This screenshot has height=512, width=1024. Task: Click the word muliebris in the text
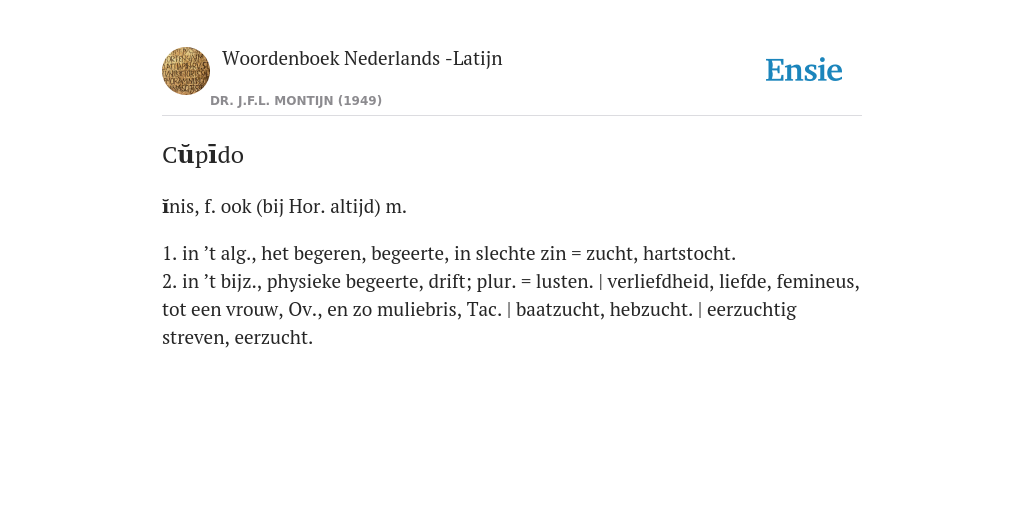[x=417, y=310]
